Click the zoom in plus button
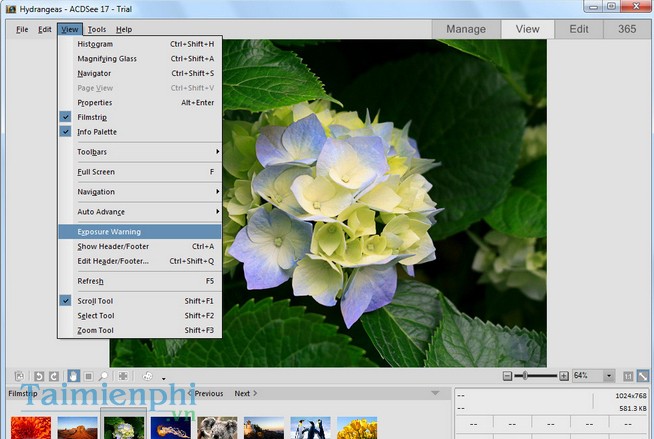Viewport: 654px width, 439px height. pyautogui.click(x=564, y=376)
